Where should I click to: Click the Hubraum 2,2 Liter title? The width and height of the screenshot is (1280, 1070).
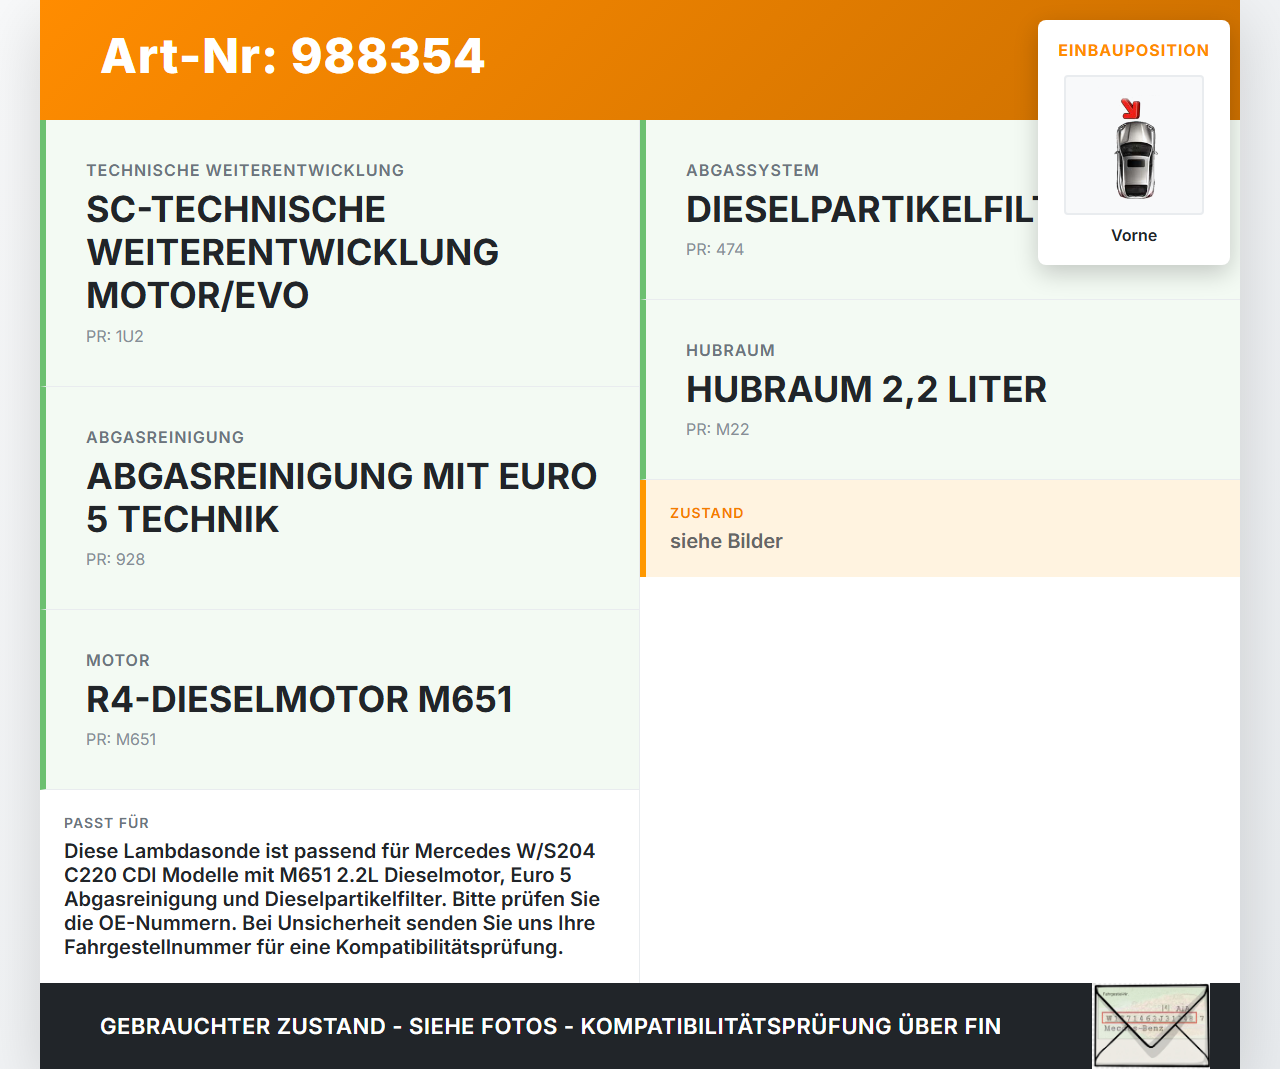[x=866, y=390]
